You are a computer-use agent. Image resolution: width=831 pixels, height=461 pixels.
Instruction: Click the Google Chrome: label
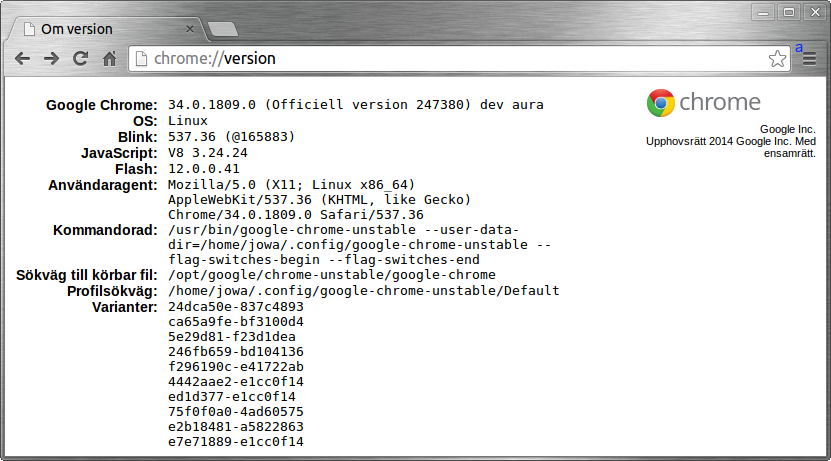click(x=102, y=105)
